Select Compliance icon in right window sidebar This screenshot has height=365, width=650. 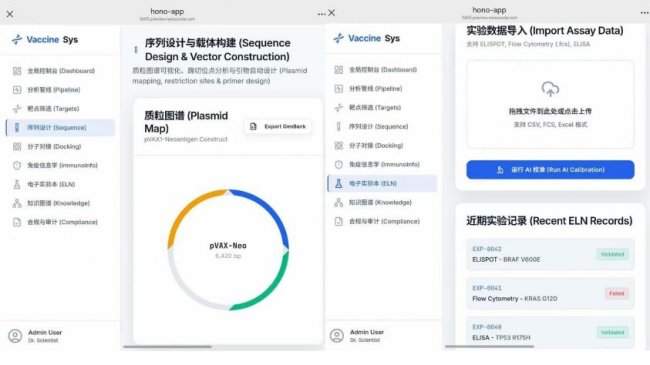[339, 221]
